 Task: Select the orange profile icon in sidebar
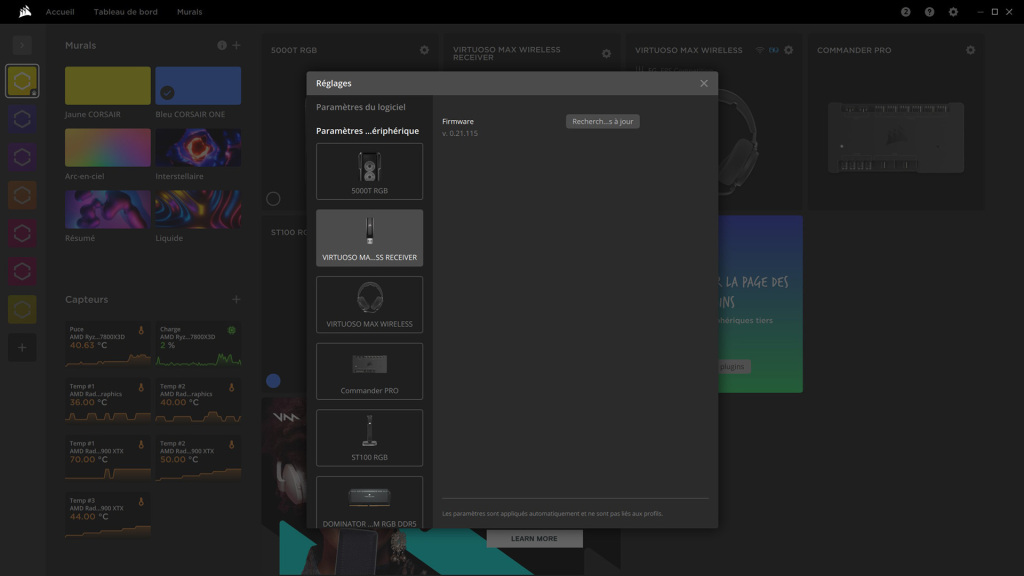point(22,195)
